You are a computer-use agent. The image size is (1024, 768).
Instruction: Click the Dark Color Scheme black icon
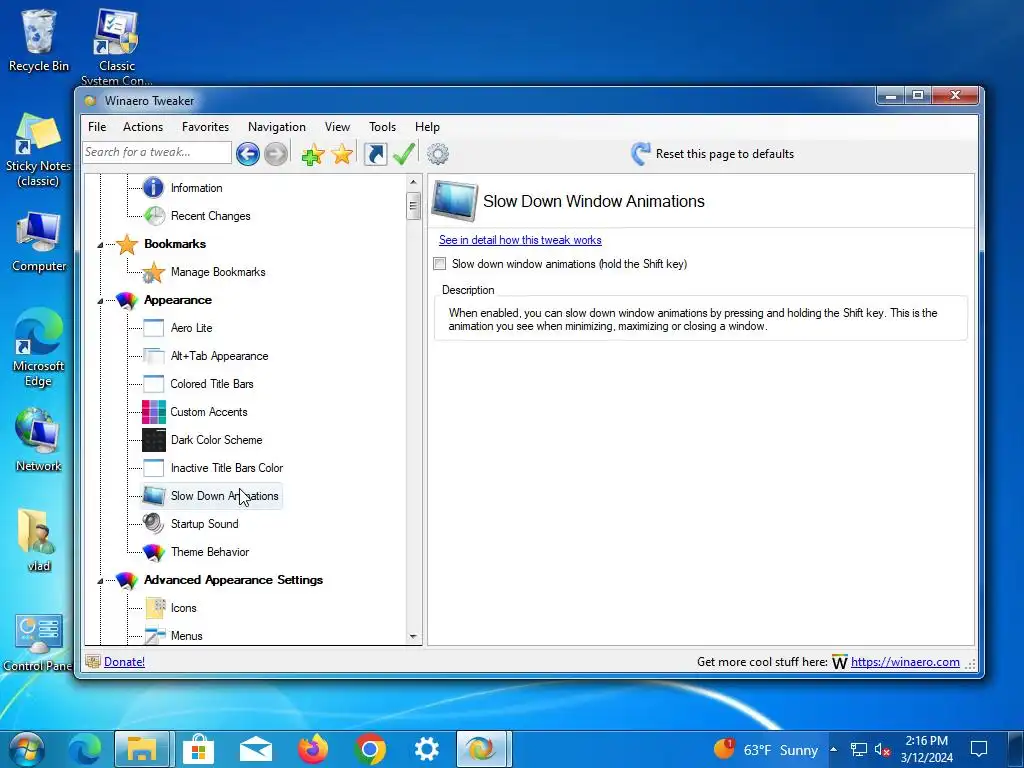(153, 440)
